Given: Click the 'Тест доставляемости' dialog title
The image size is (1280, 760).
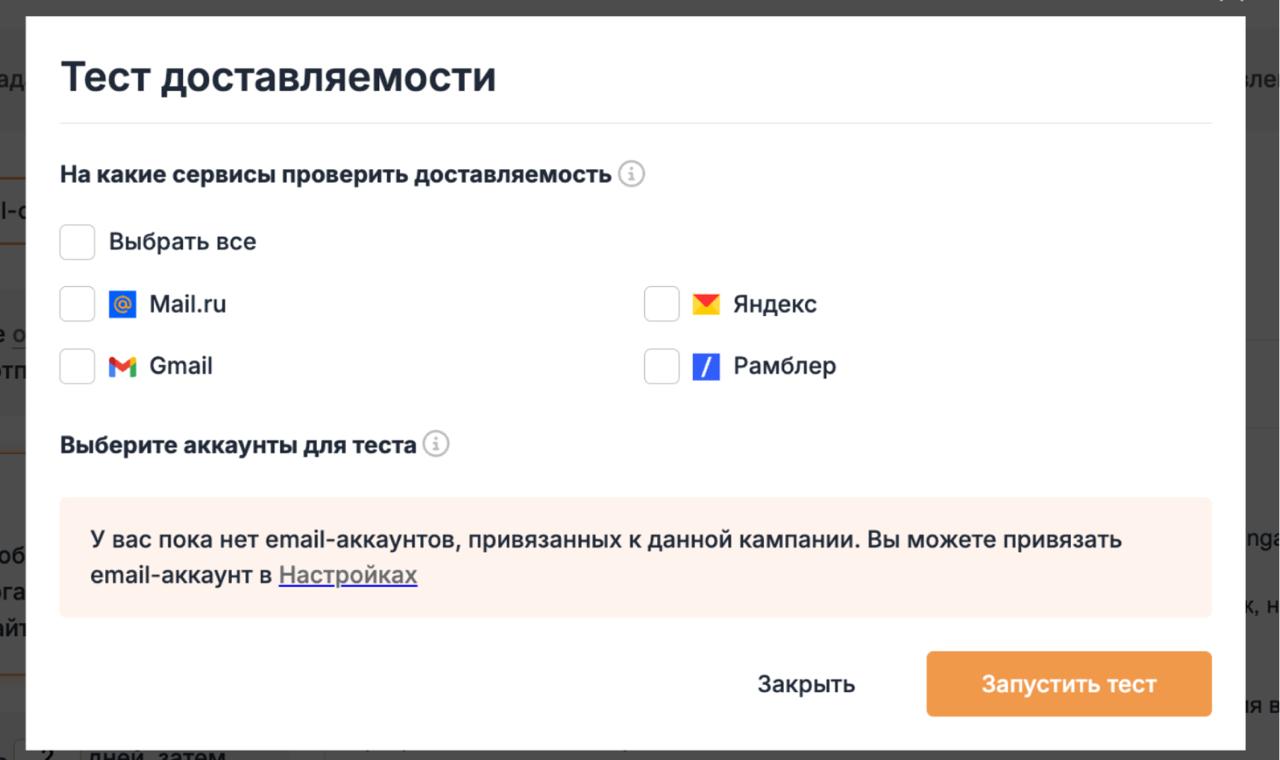Looking at the screenshot, I should [x=278, y=77].
